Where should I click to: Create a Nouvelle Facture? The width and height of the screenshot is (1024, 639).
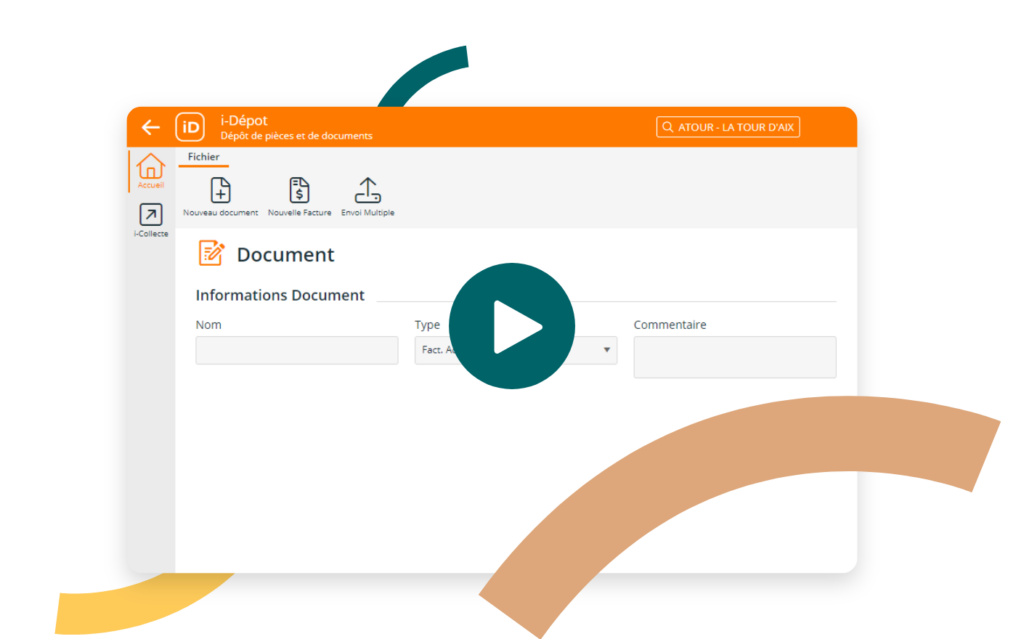[299, 196]
